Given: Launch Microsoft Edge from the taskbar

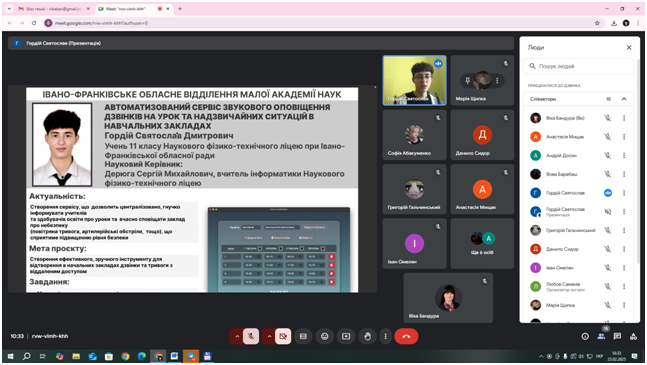Looking at the screenshot, I should coord(142,356).
